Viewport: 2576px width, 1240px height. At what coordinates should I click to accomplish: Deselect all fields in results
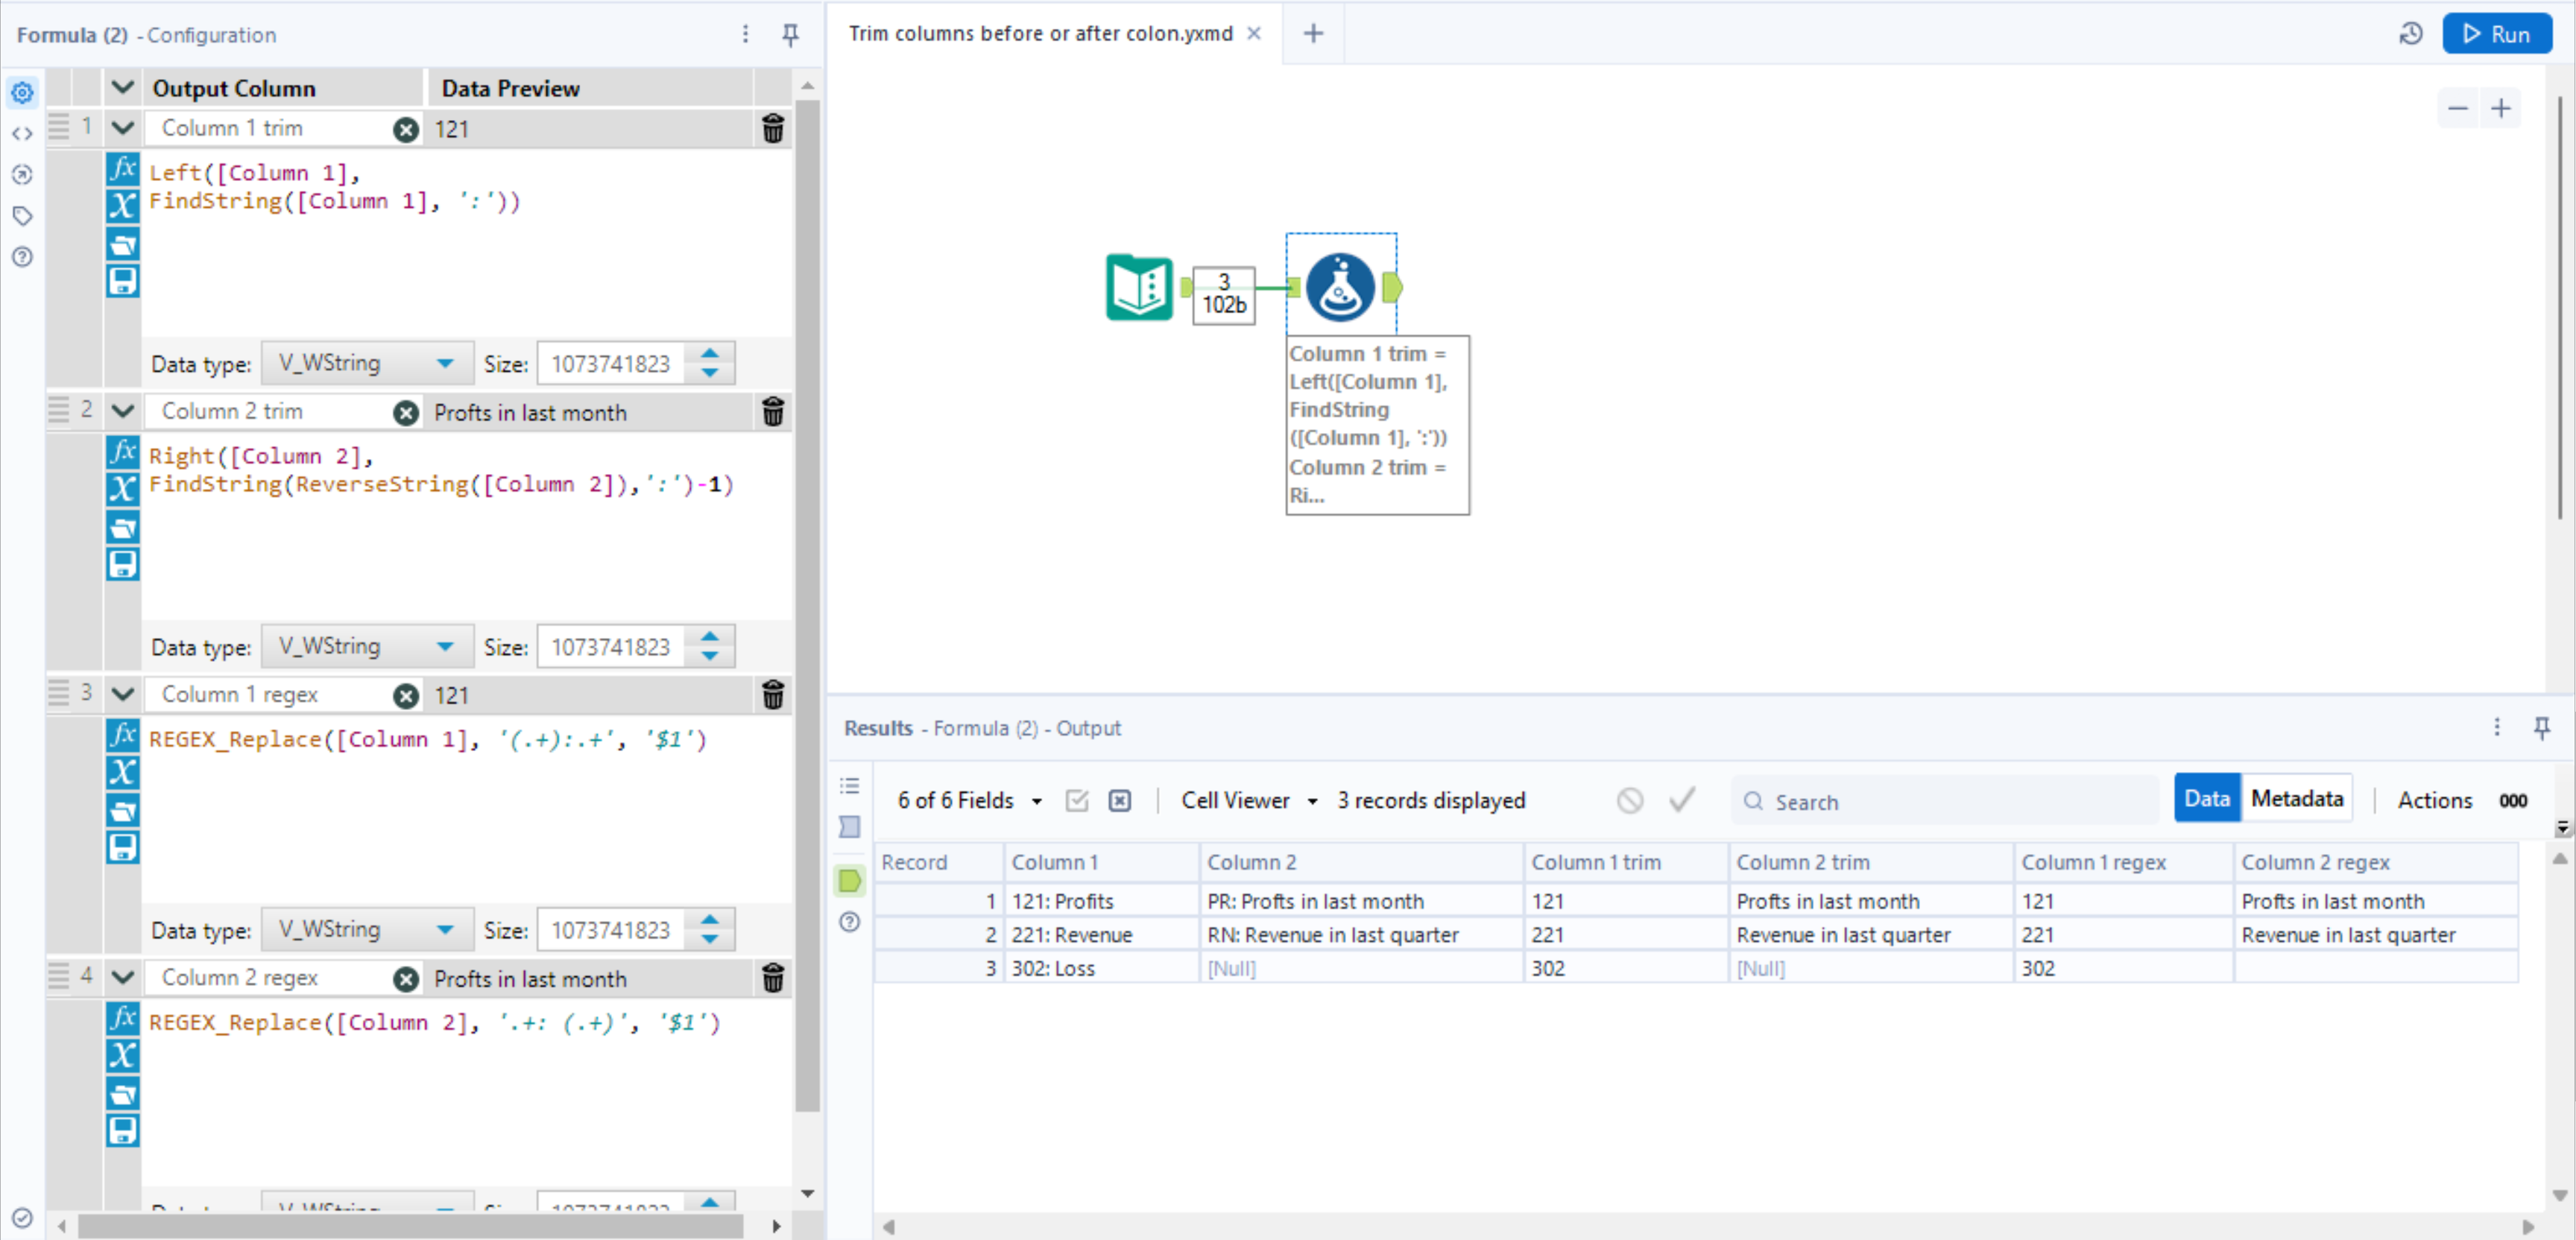coord(1119,800)
